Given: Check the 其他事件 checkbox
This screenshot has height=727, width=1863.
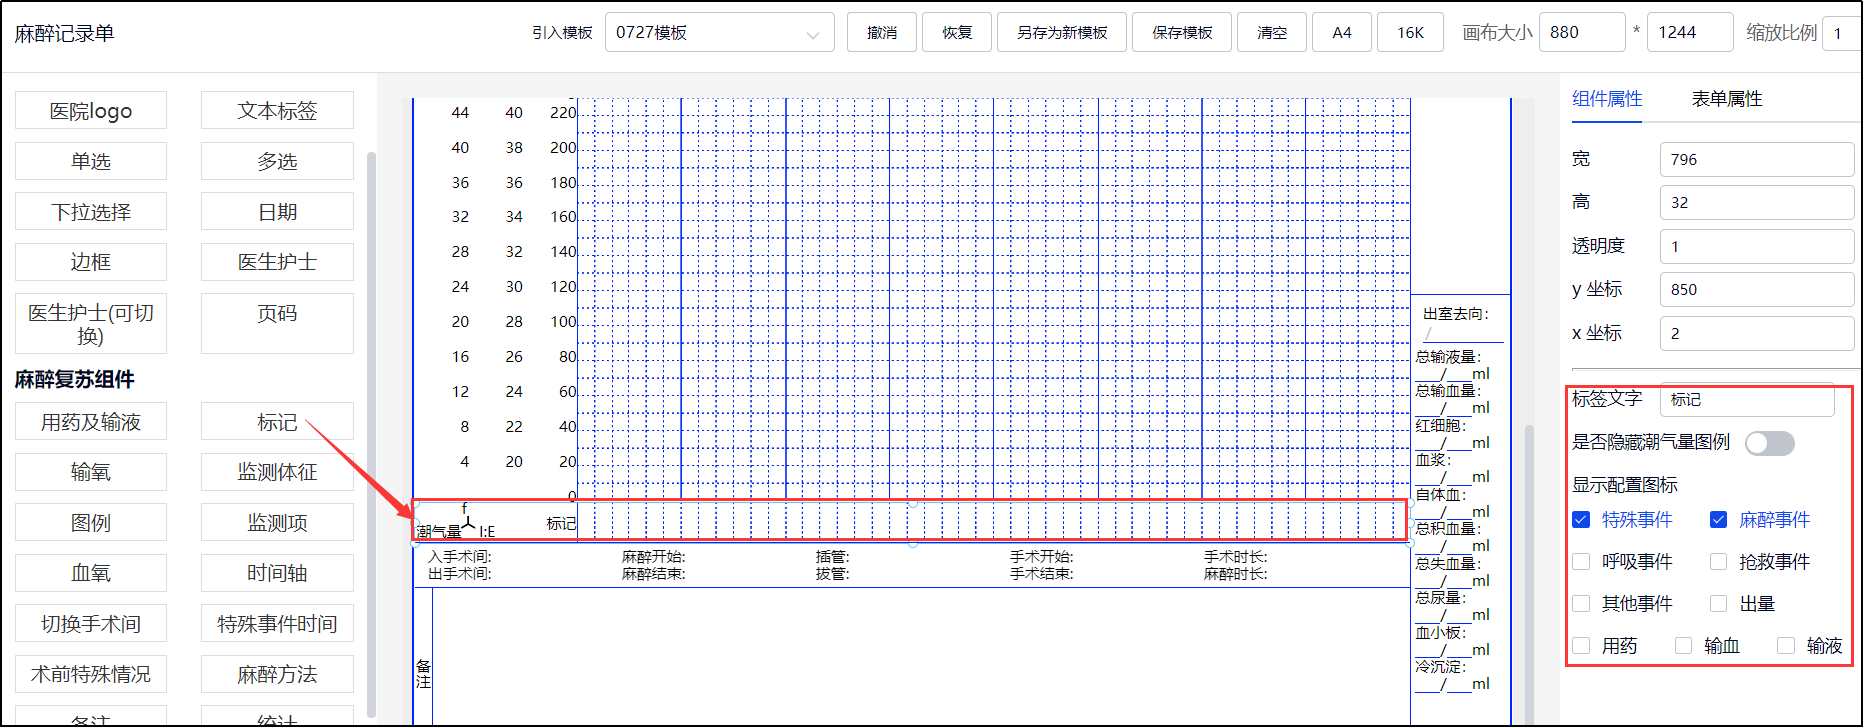Looking at the screenshot, I should [x=1581, y=604].
